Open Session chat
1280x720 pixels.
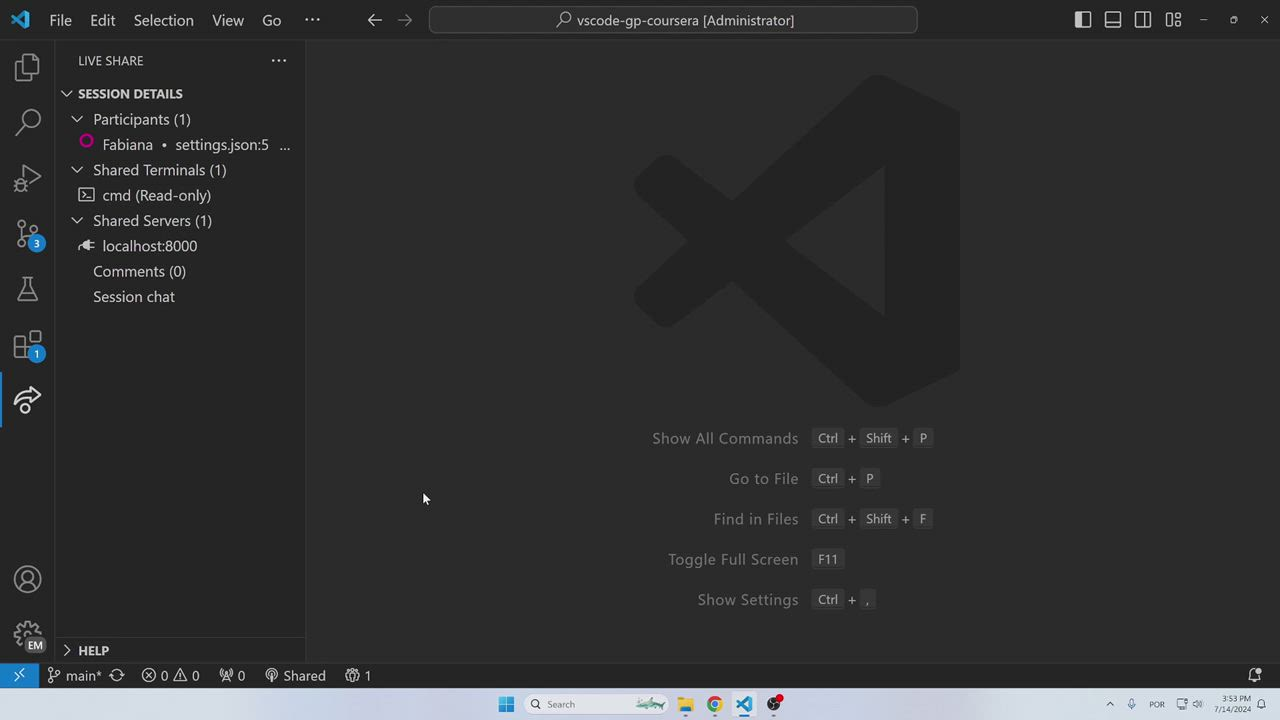(180, 297)
